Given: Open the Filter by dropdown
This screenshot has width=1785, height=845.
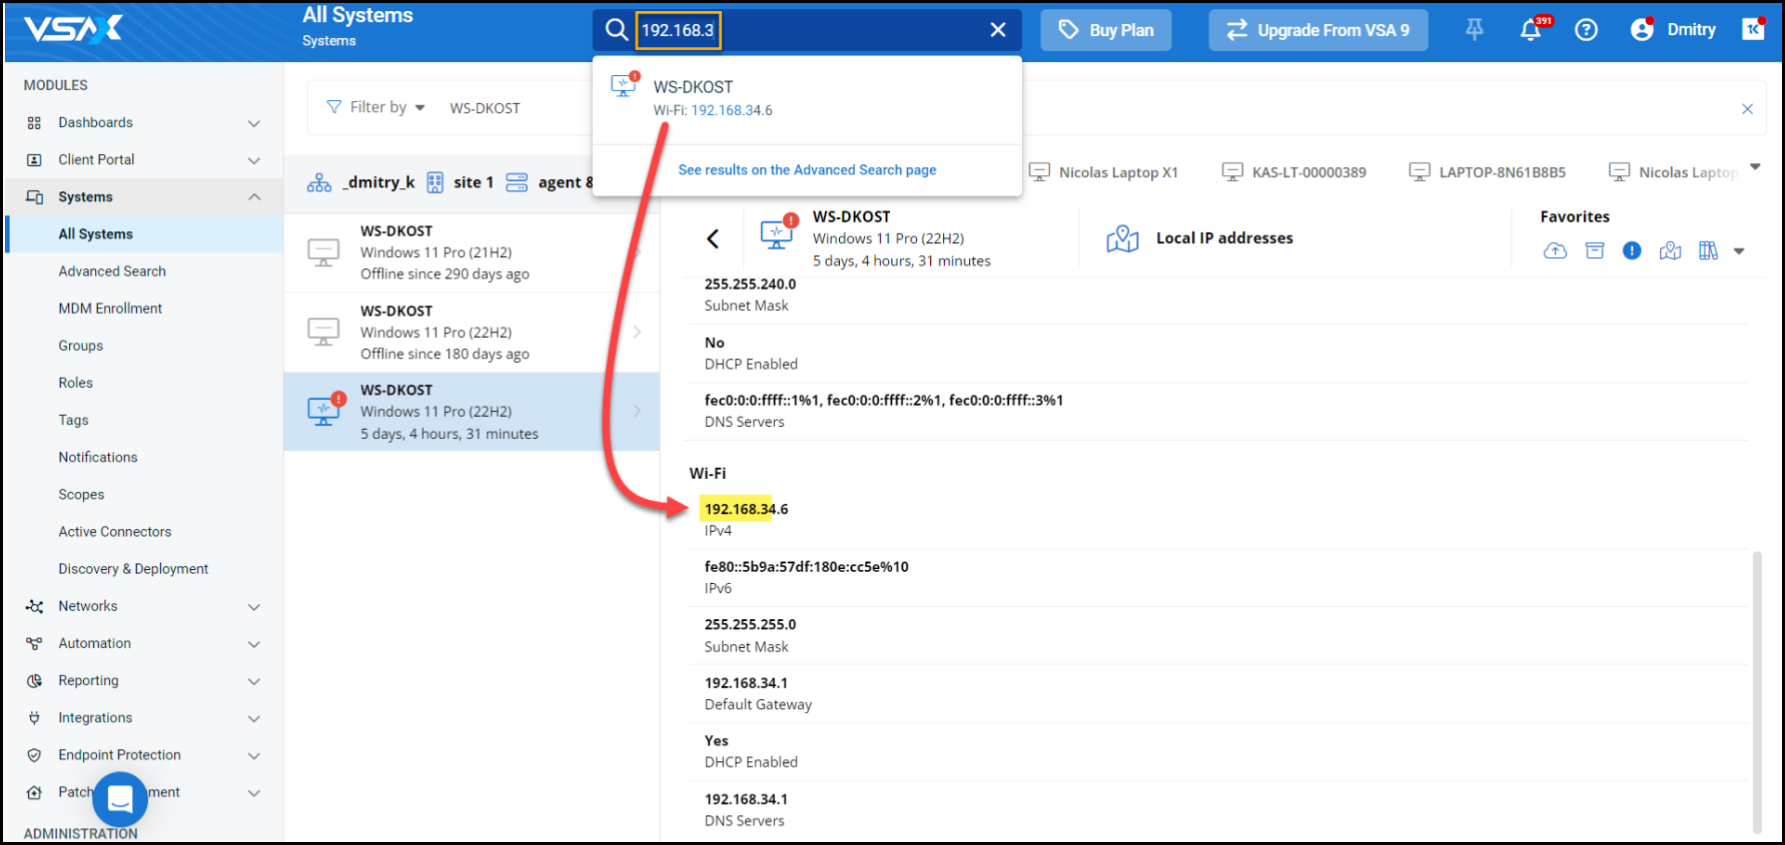Looking at the screenshot, I should point(376,107).
